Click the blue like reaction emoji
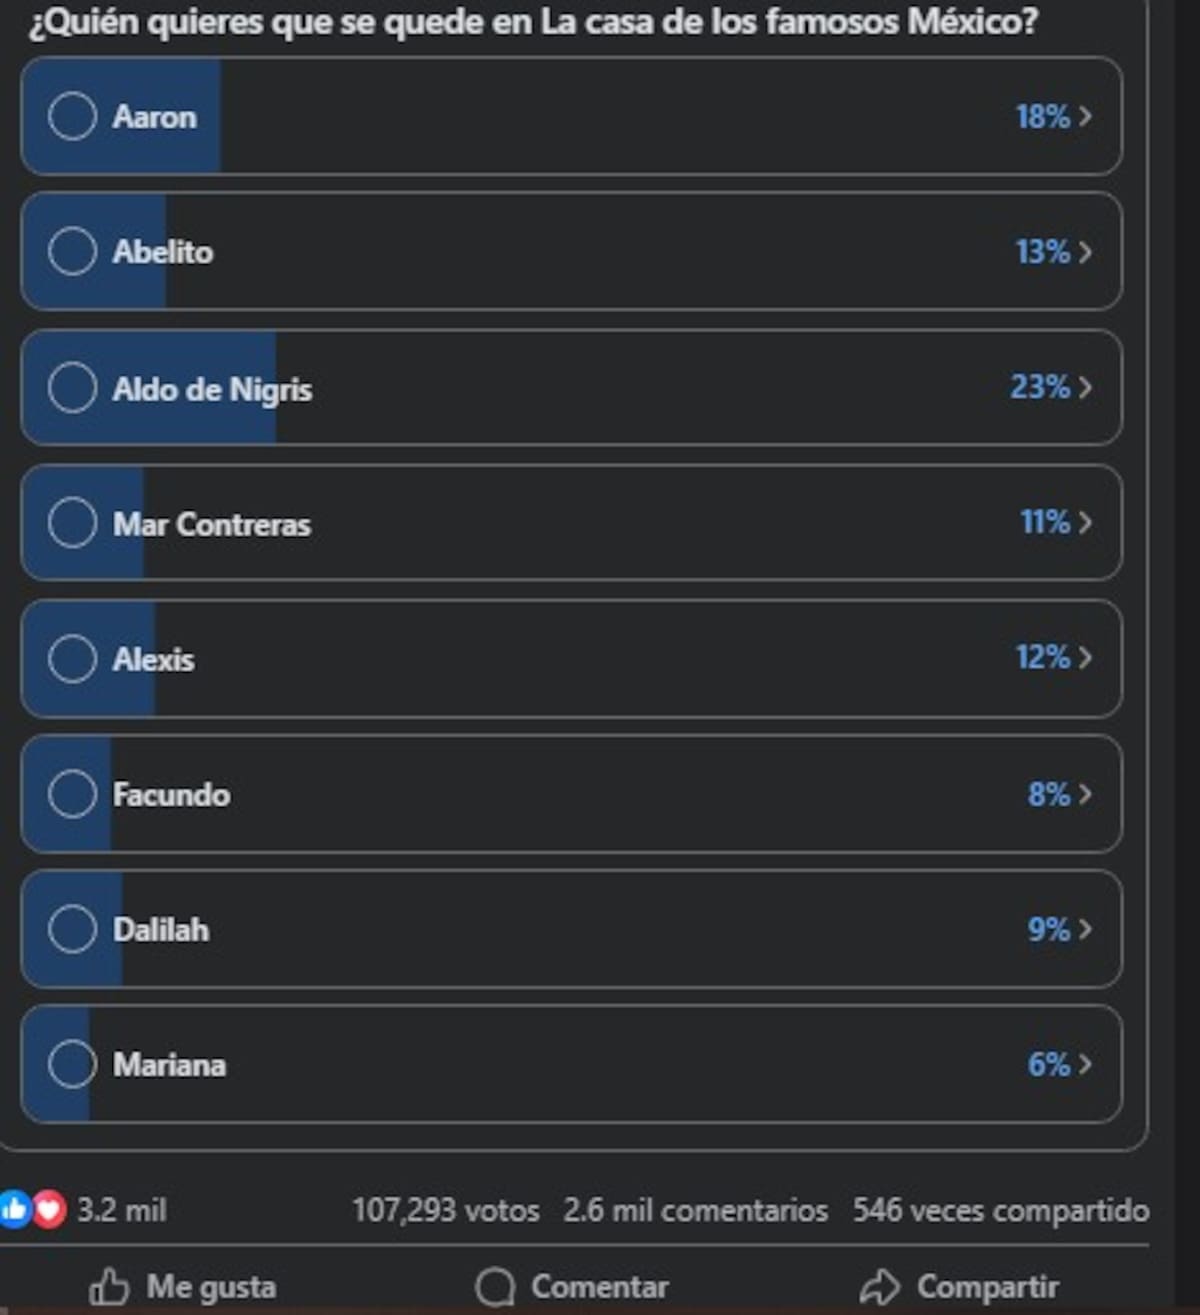Image resolution: width=1200 pixels, height=1315 pixels. click(14, 1210)
